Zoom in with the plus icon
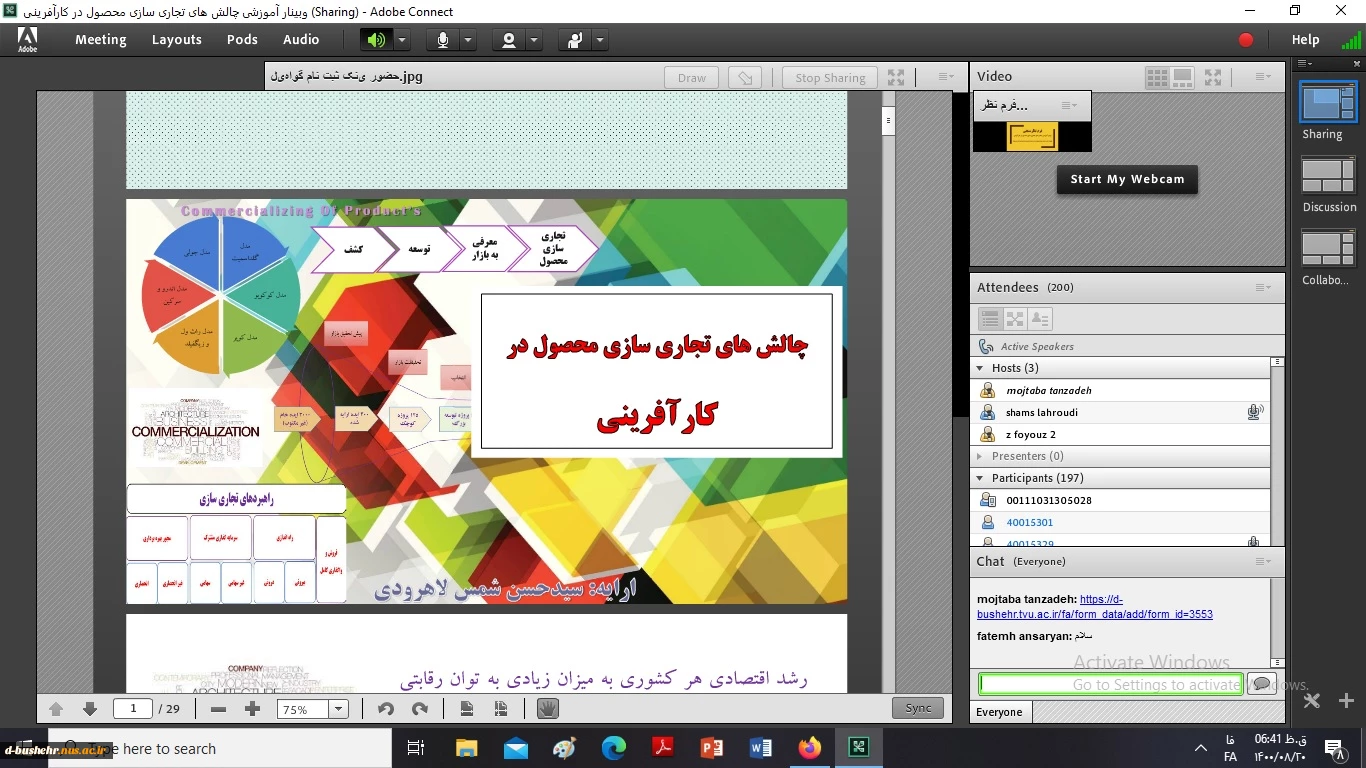The image size is (1366, 768). click(252, 709)
